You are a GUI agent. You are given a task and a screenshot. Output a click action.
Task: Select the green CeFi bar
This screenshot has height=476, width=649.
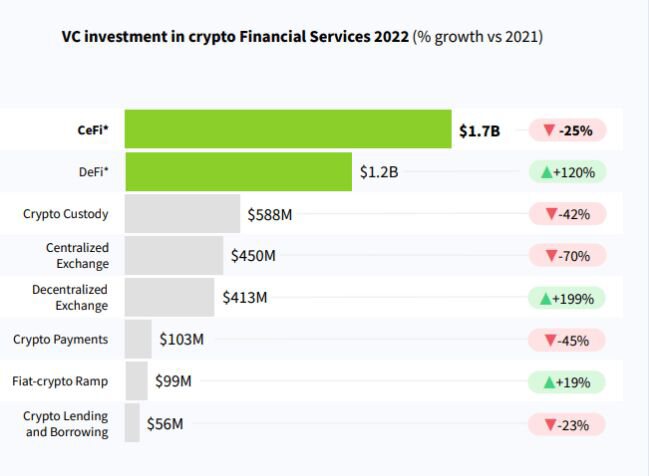(288, 130)
